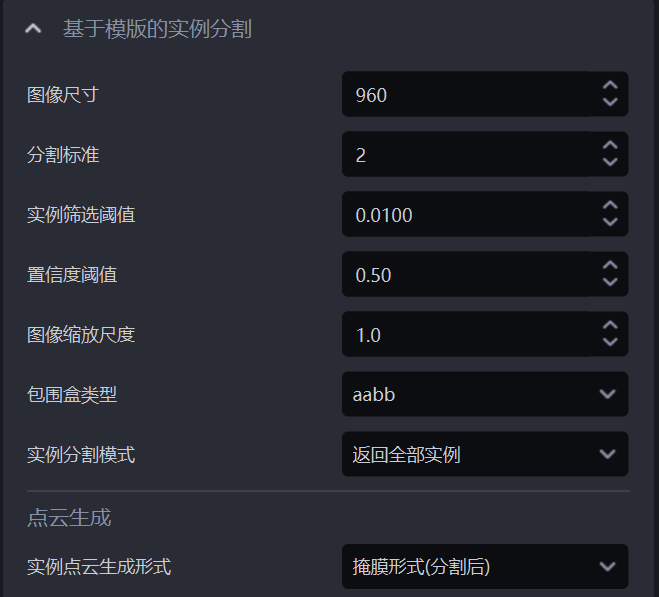
Task: Select the 实例筛选阈值 field showing 0.0100
Action: (465, 215)
